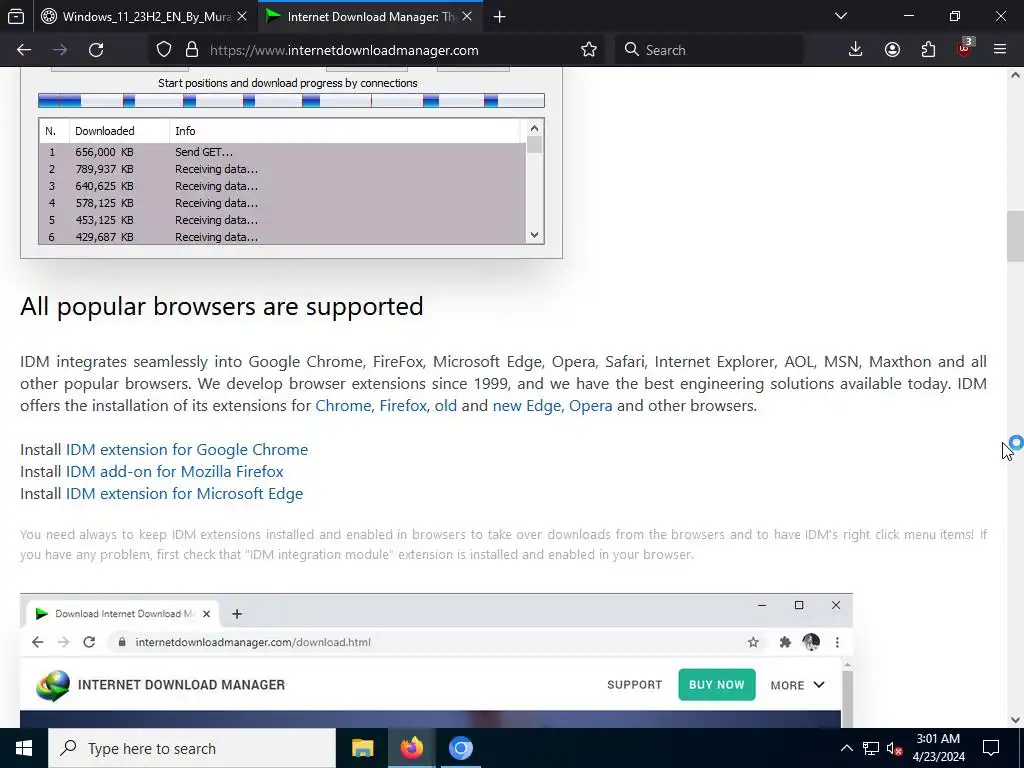Select connection row 1 Send GET
The image size is (1024, 768).
[283, 152]
